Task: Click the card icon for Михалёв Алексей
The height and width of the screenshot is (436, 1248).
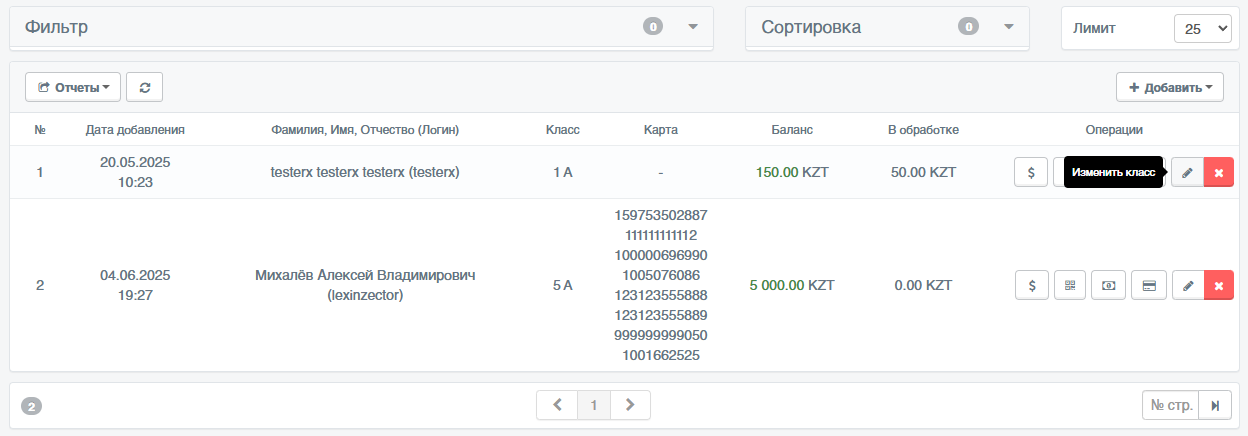Action: [1148, 285]
